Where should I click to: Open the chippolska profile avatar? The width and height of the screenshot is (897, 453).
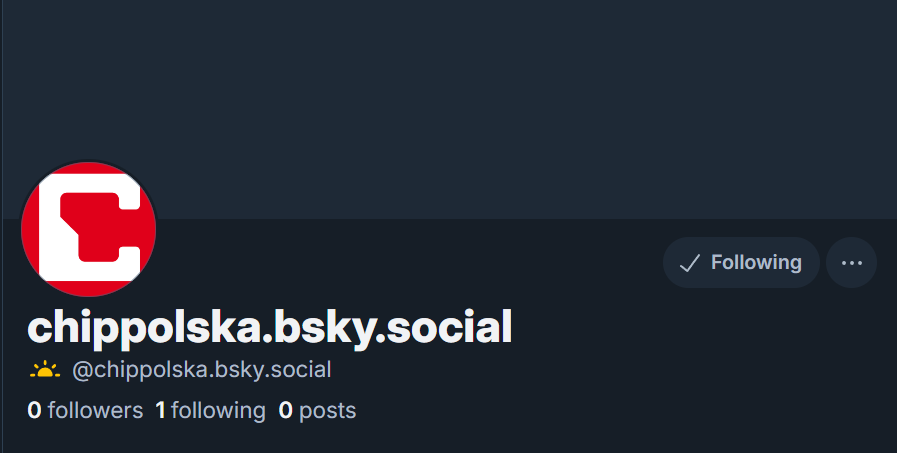click(89, 229)
